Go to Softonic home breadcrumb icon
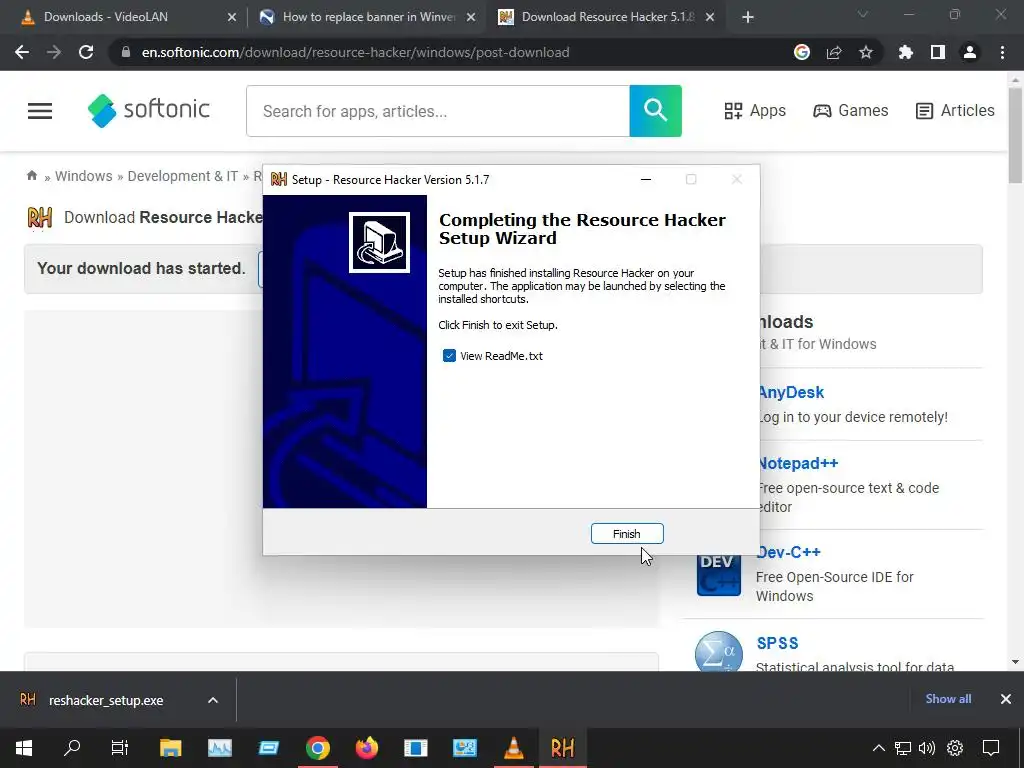Viewport: 1024px width, 768px height. (31, 176)
